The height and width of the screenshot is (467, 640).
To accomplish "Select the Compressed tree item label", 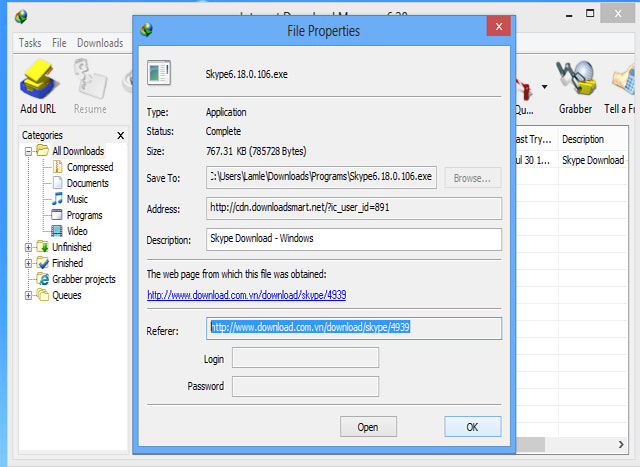I will pos(90,167).
